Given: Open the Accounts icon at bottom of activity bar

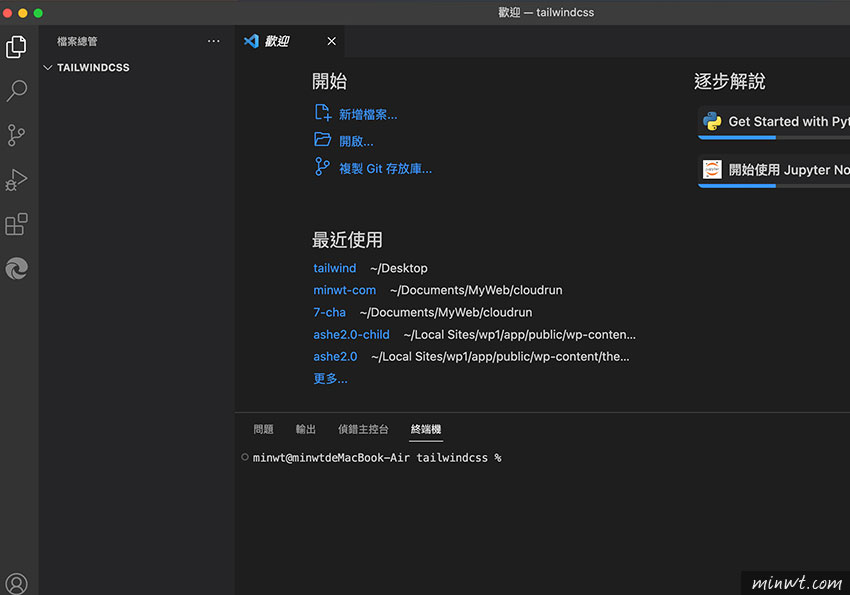Looking at the screenshot, I should pyautogui.click(x=16, y=584).
